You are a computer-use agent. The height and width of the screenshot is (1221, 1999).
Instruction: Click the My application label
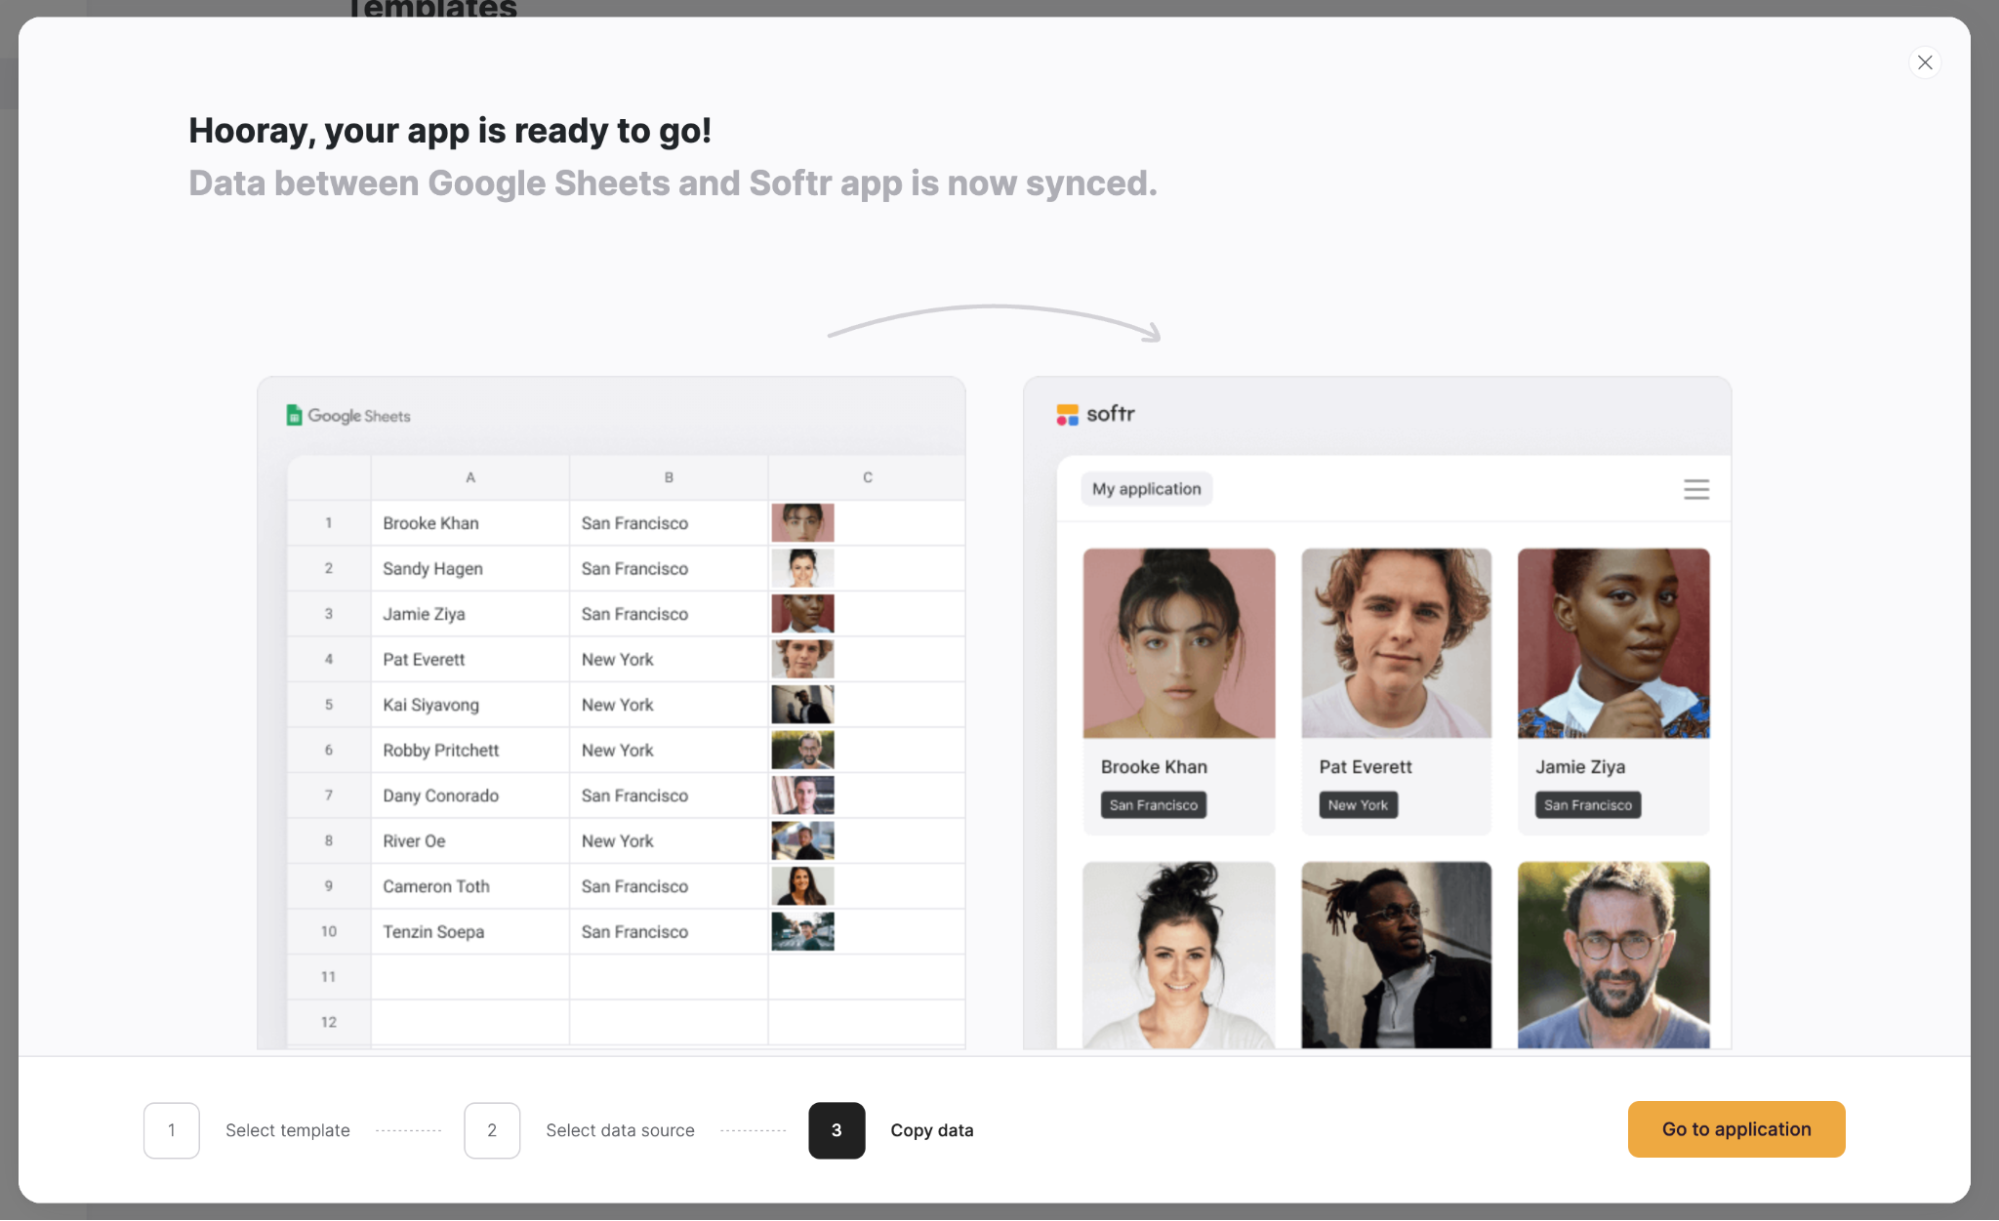[x=1146, y=489]
